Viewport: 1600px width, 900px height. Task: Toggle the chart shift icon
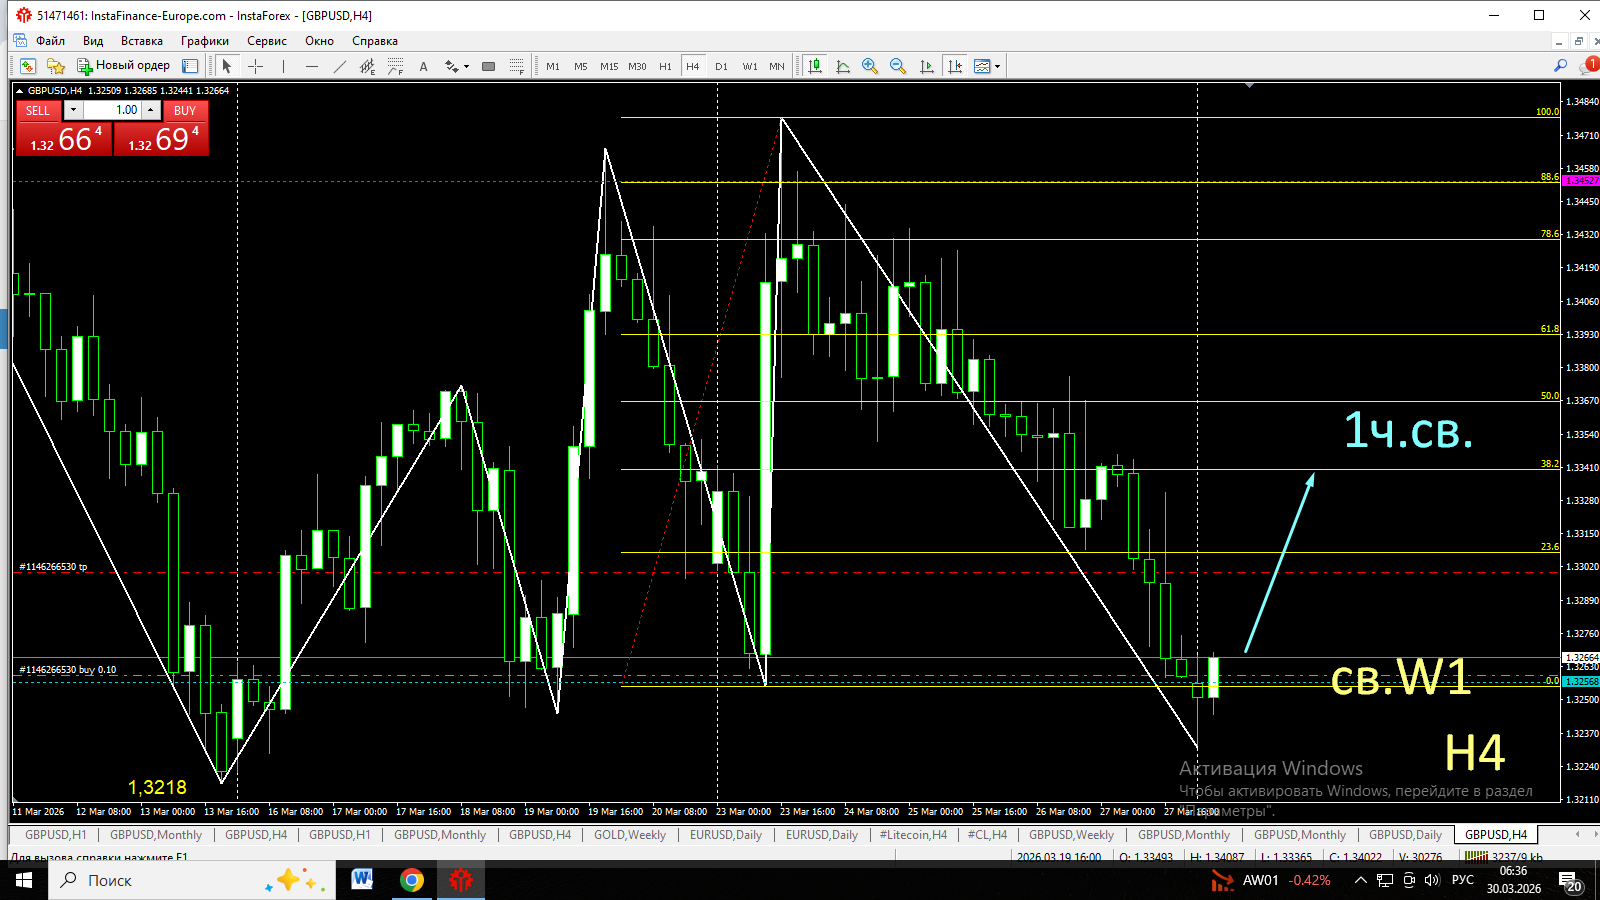coord(955,66)
